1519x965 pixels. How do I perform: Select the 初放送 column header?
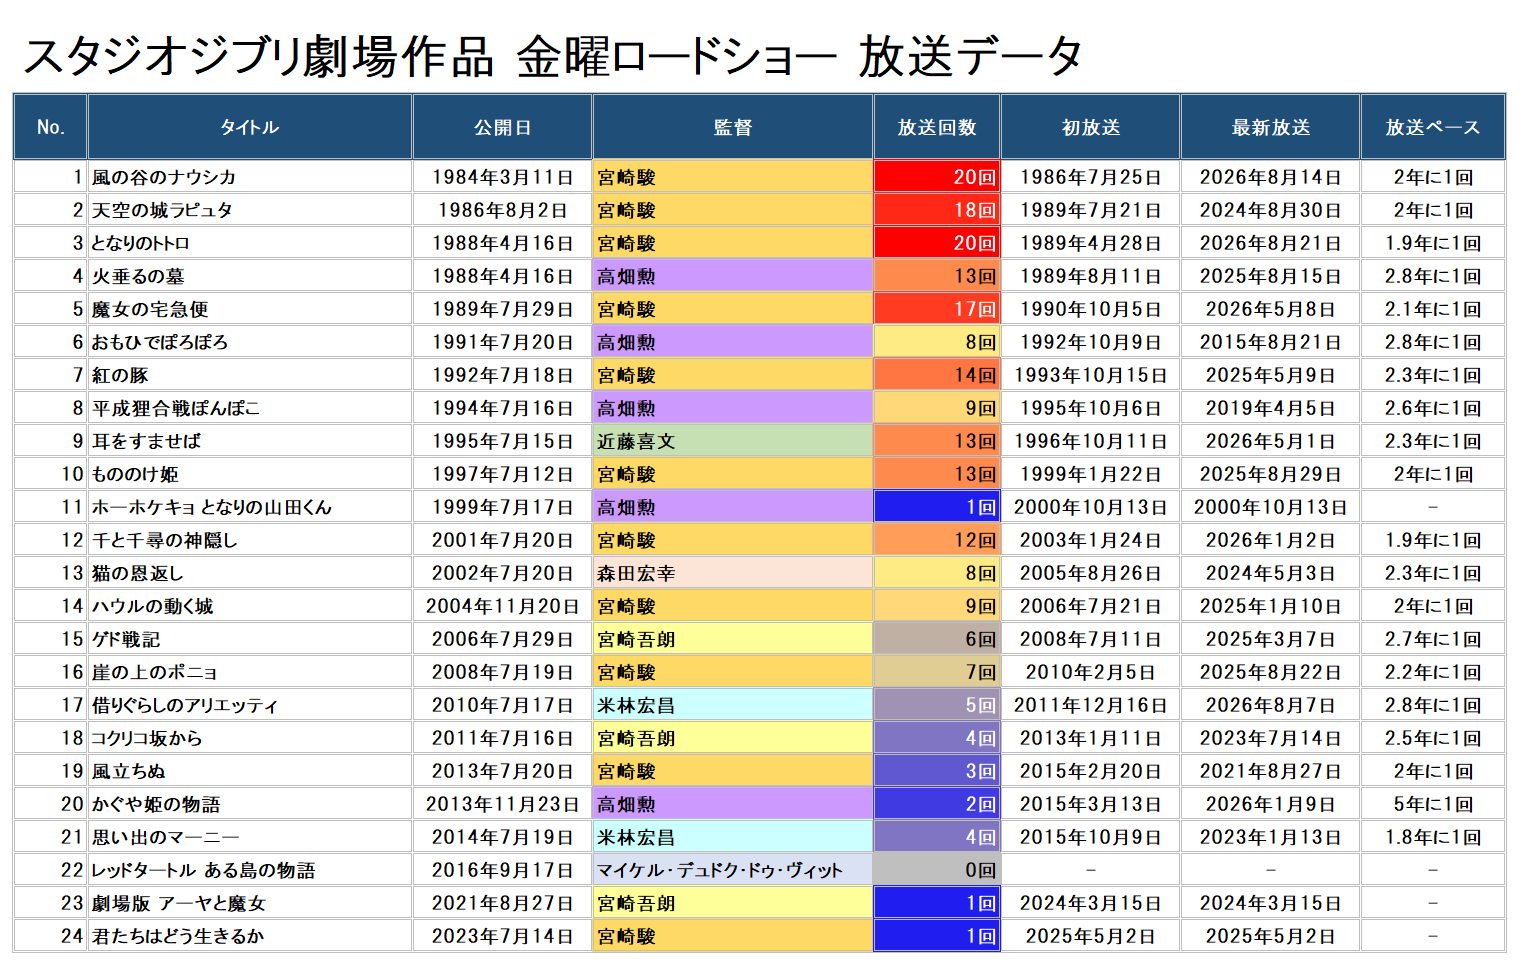tap(1091, 127)
